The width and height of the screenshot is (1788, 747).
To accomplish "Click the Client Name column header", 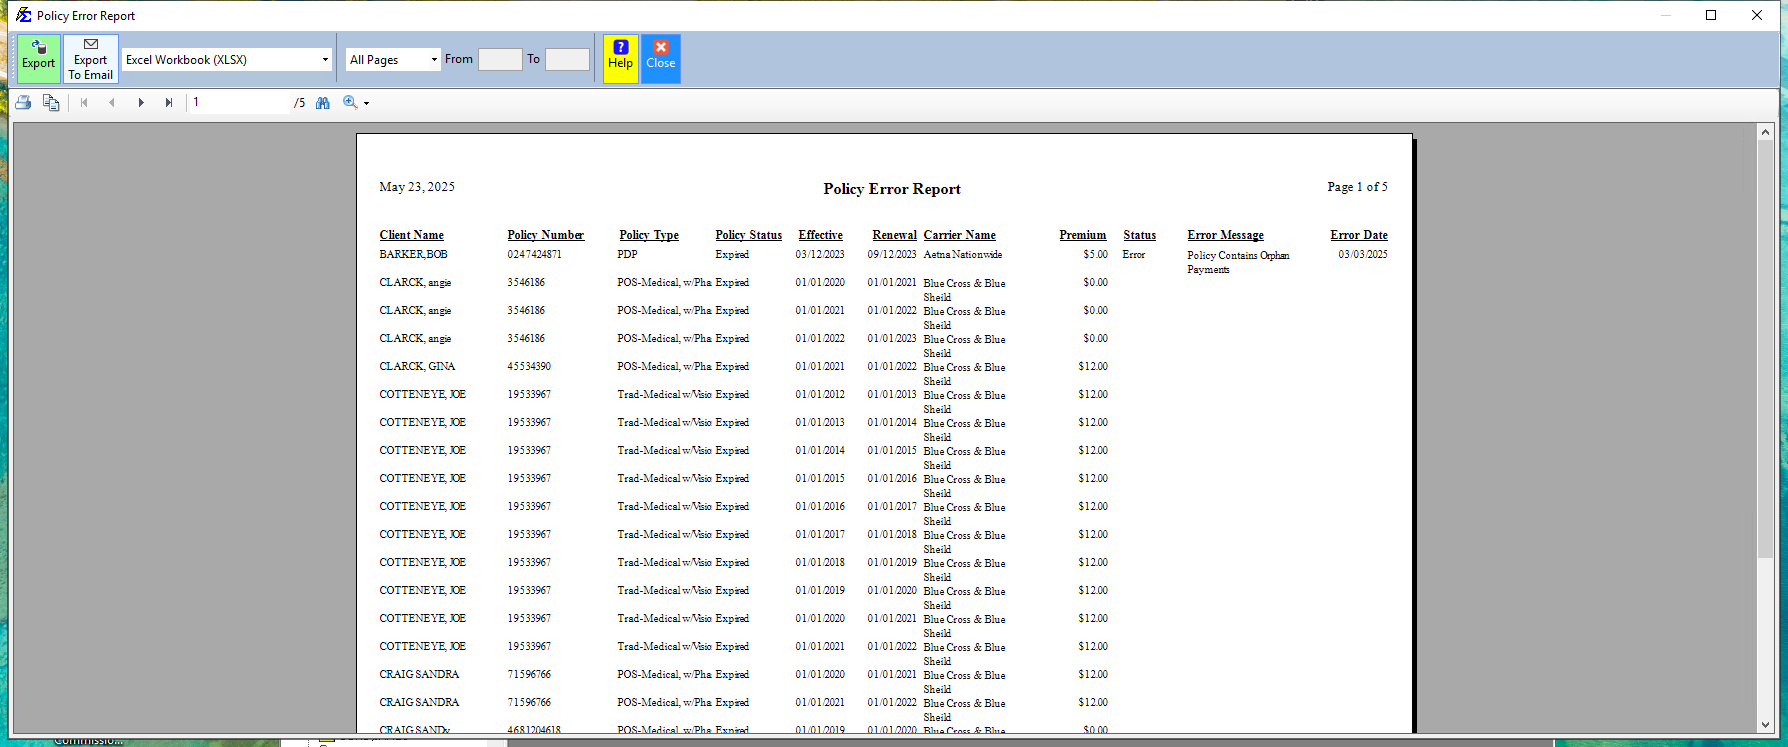I will click(411, 235).
